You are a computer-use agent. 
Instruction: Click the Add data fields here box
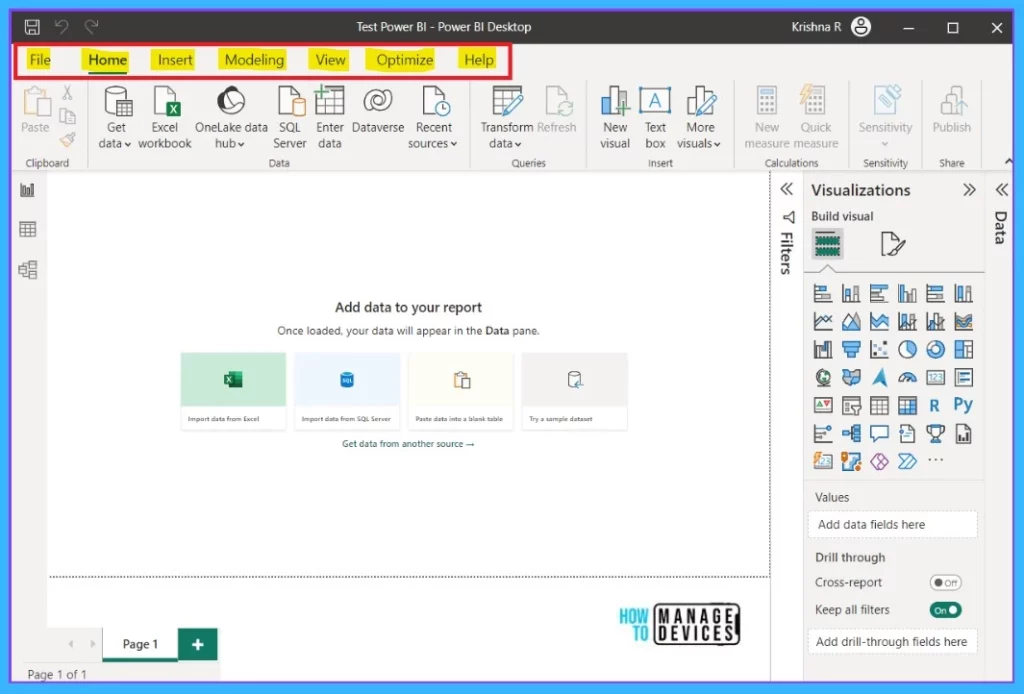click(892, 524)
